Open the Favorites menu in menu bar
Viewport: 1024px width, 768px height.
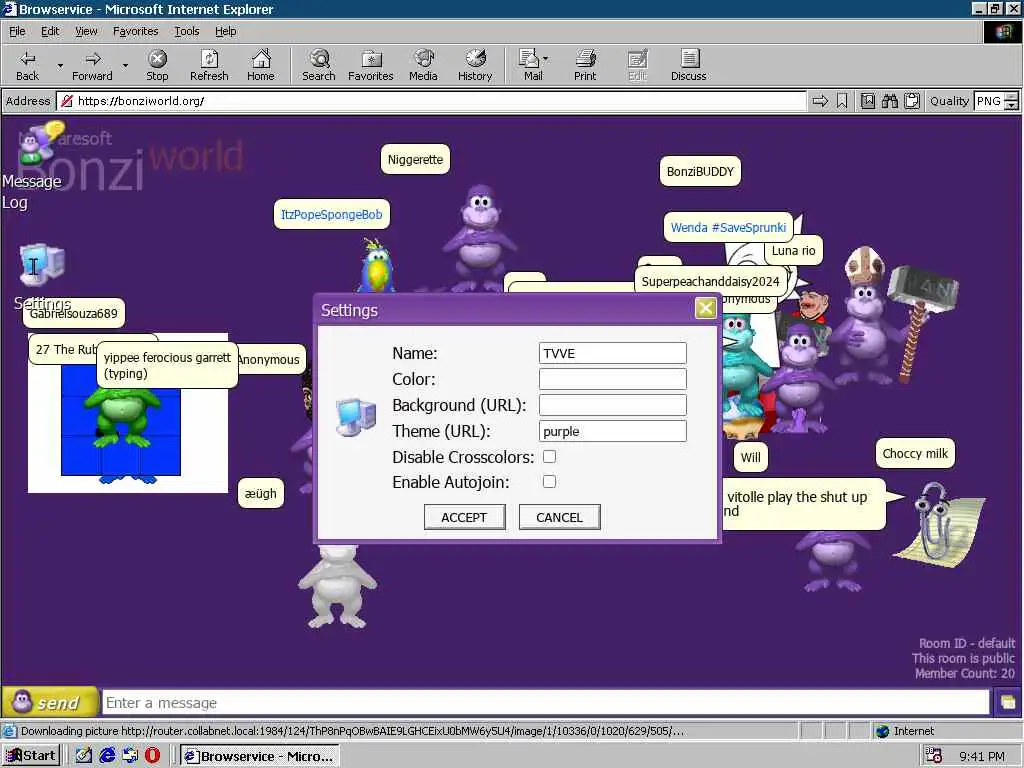click(135, 31)
